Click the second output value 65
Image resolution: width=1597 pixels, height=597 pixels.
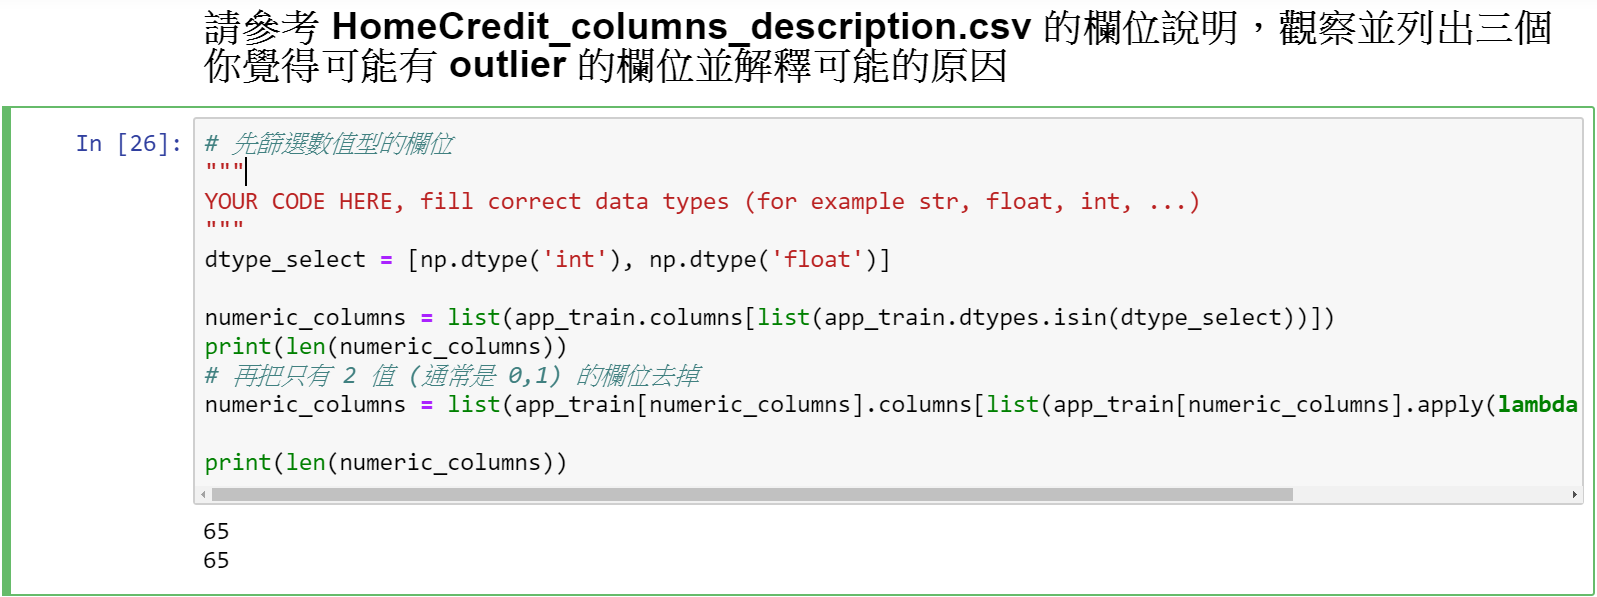(216, 560)
